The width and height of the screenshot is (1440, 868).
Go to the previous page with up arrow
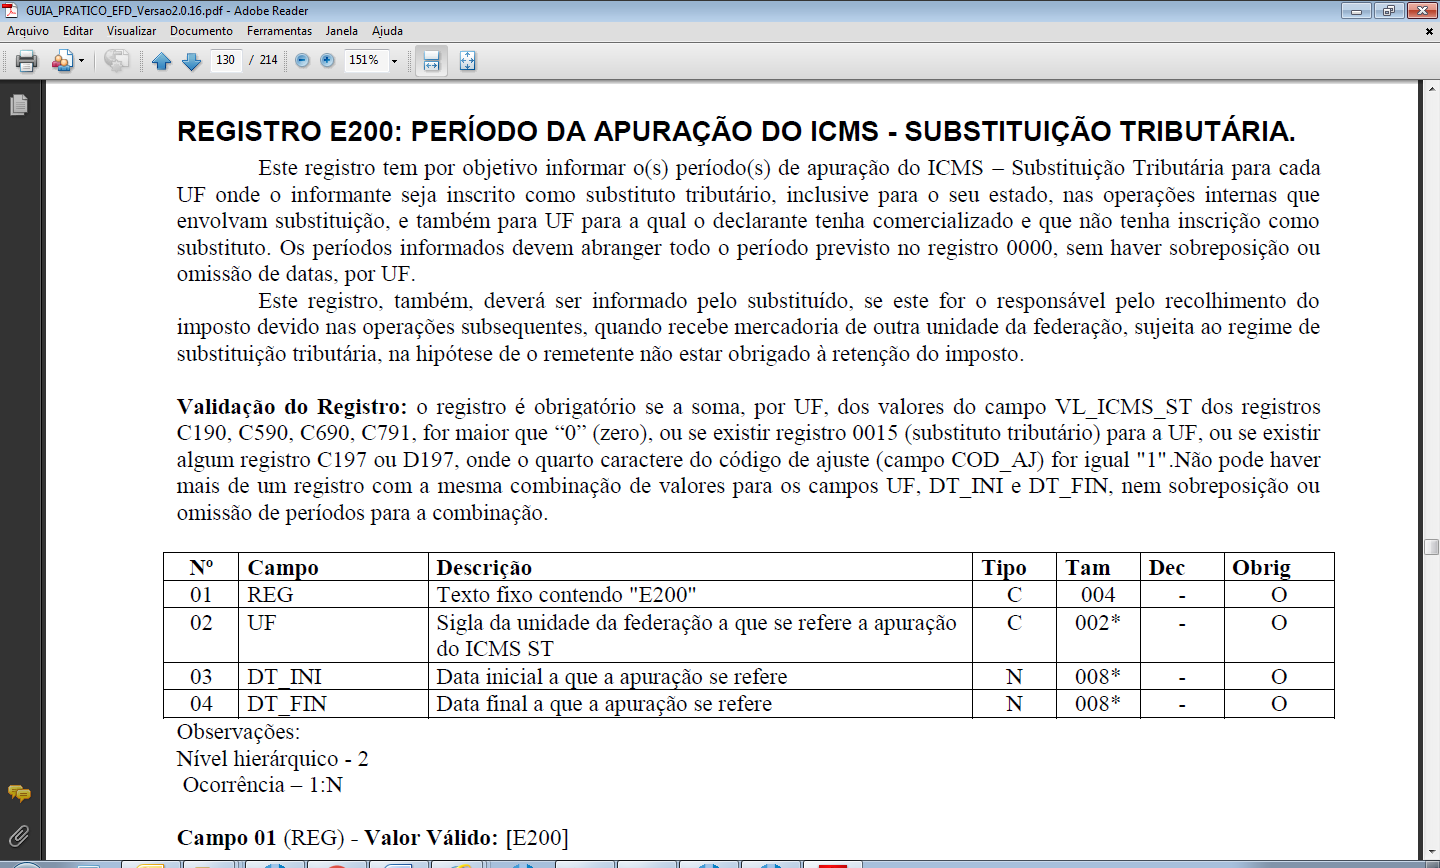162,61
